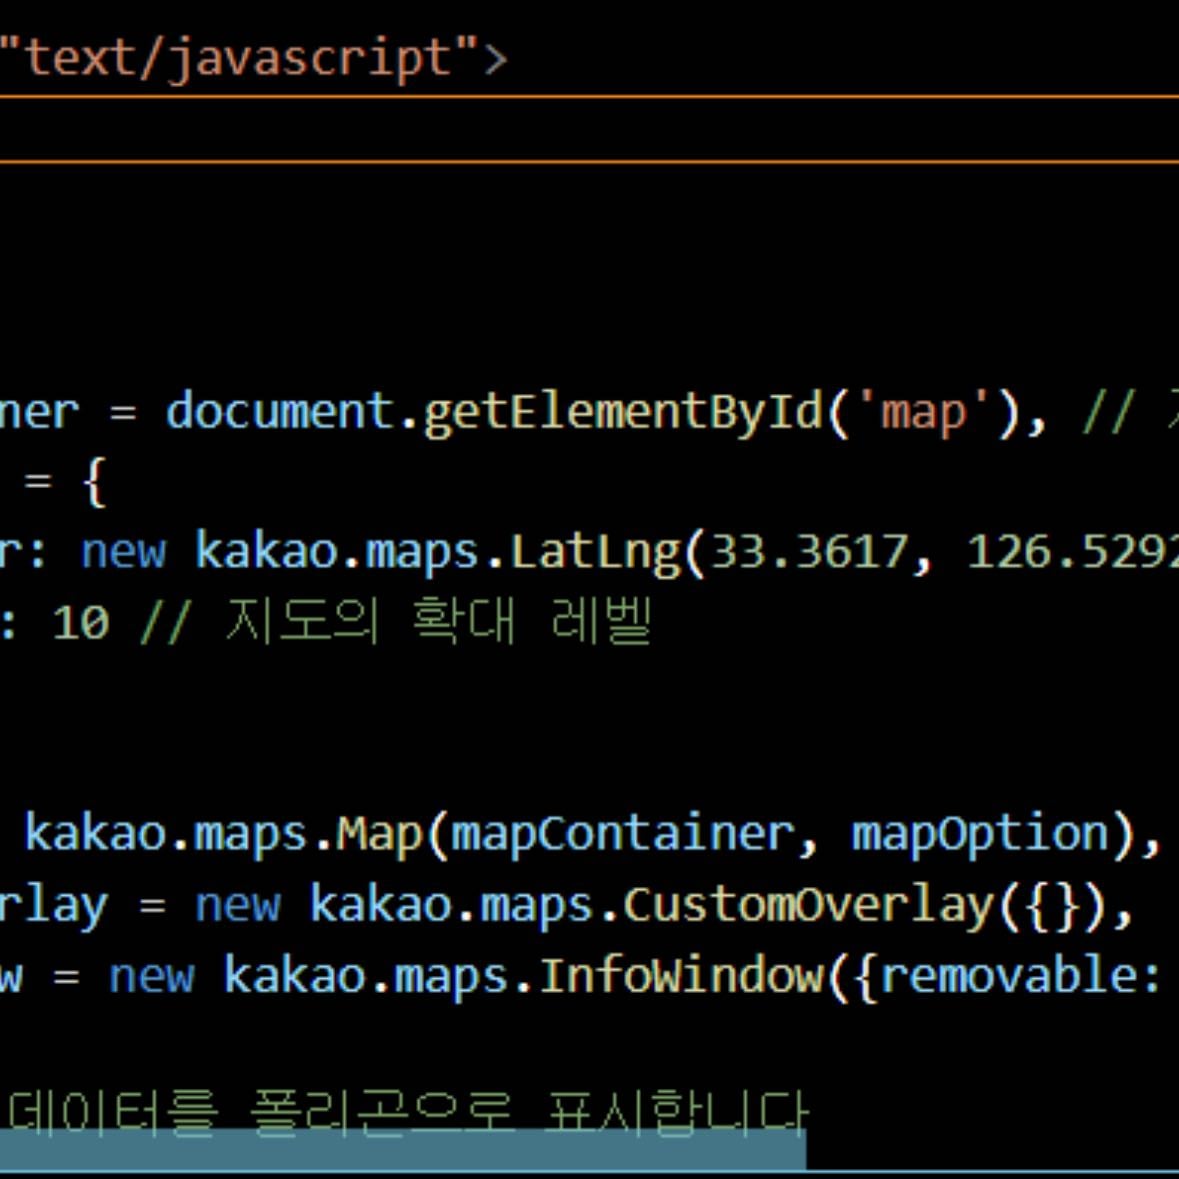Click kakao.maps.Map constructor call
1179x1179 pixels.
tap(225, 835)
